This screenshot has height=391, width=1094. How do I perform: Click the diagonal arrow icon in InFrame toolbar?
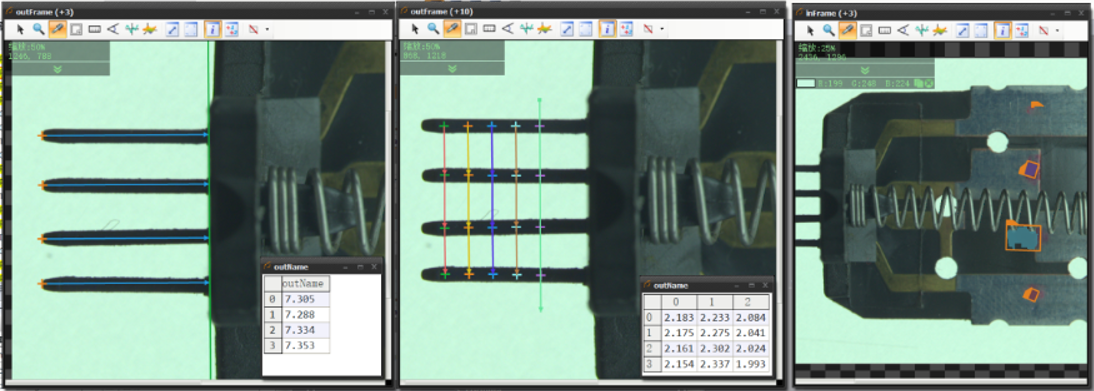coord(963,30)
